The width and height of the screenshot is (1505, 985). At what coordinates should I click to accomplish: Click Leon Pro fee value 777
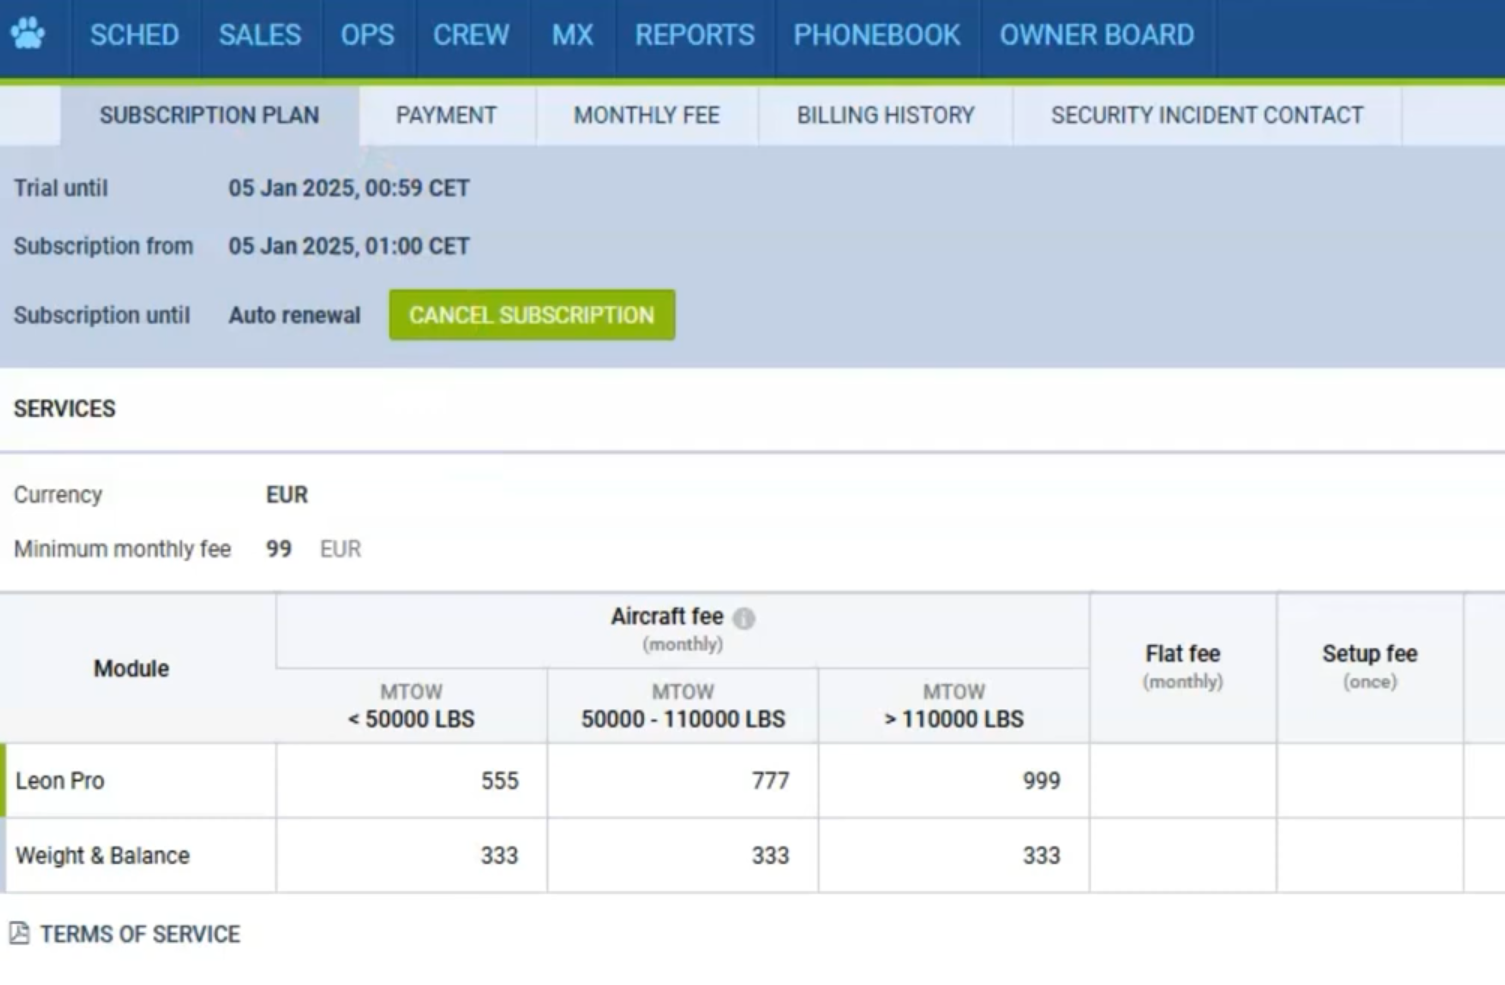[771, 781]
